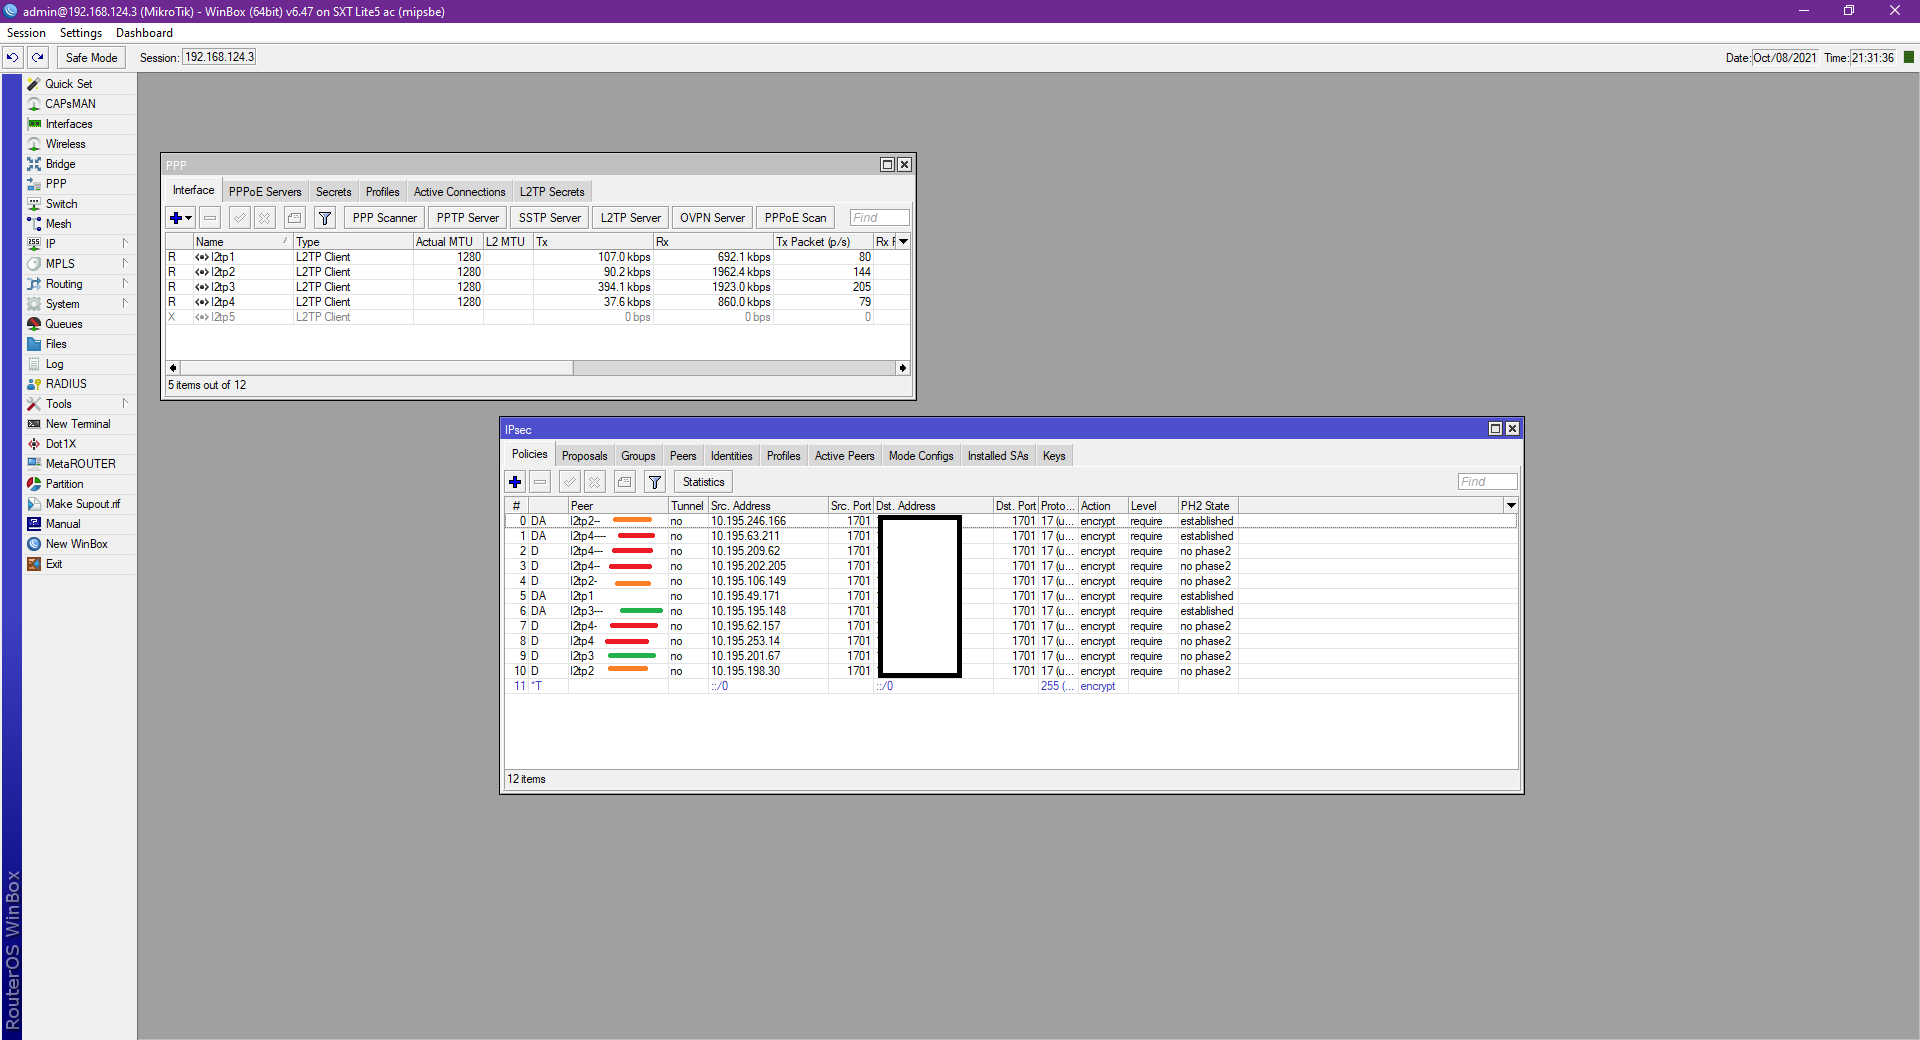
Task: Click the SSTP Server button
Action: tap(549, 218)
